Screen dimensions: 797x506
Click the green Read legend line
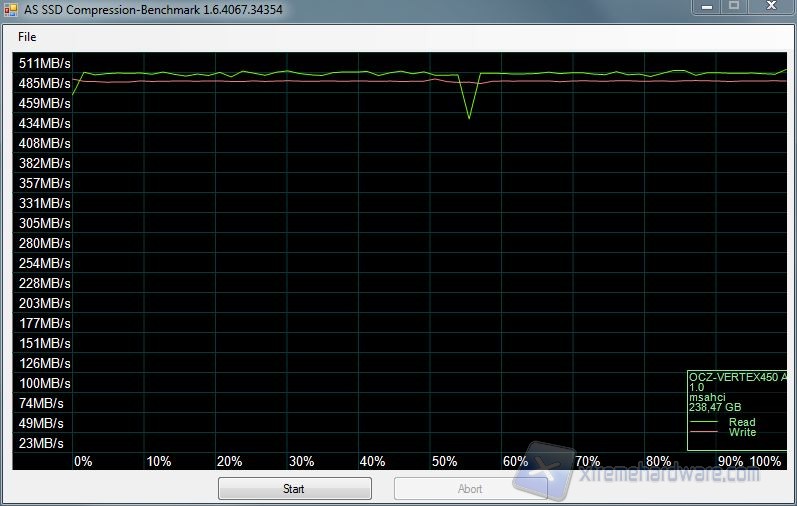click(x=705, y=422)
